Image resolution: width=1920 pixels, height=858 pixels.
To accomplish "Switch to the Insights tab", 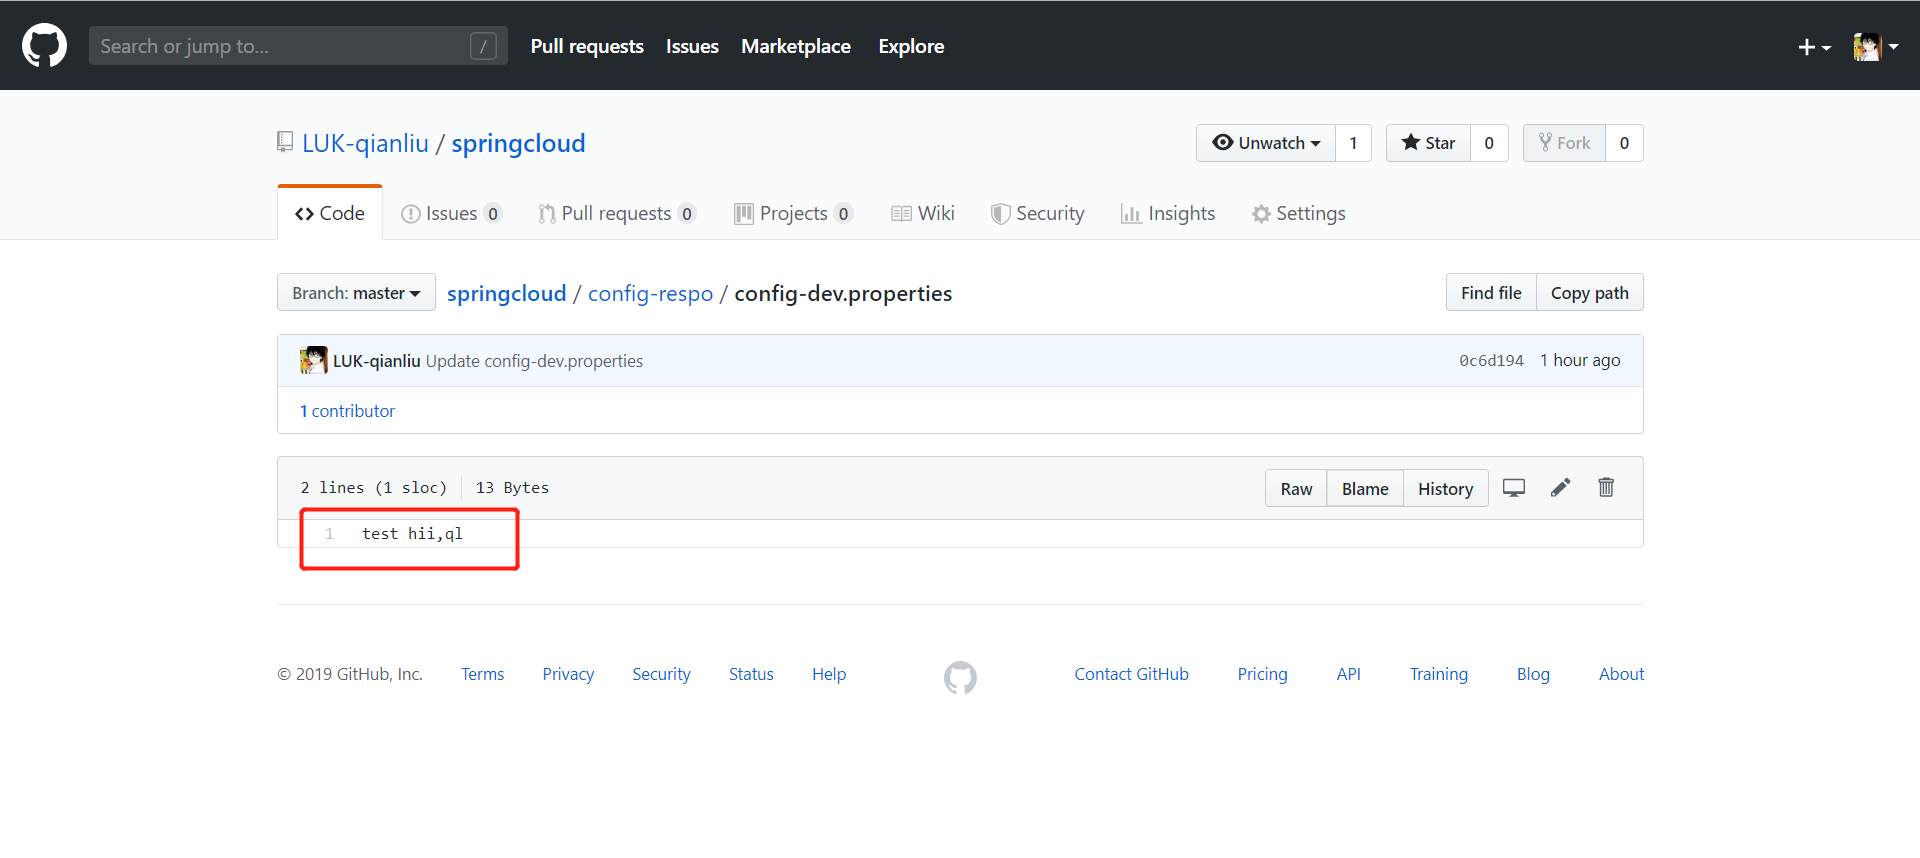I will point(1168,213).
